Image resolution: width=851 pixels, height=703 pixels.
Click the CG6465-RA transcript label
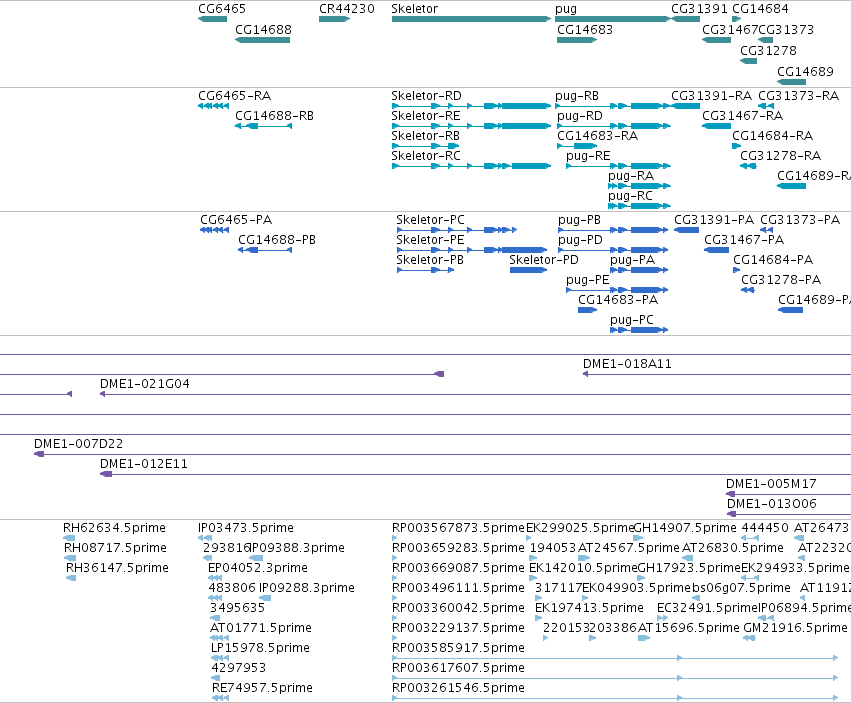[234, 96]
